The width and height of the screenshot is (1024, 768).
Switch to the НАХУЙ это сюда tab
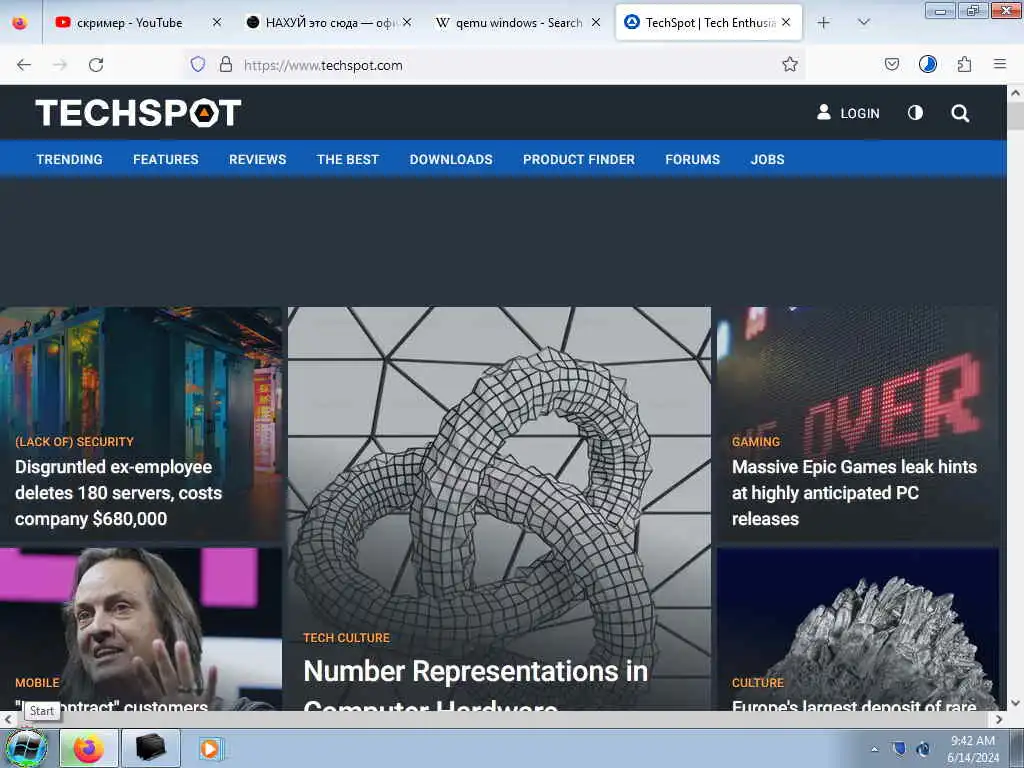329,23
